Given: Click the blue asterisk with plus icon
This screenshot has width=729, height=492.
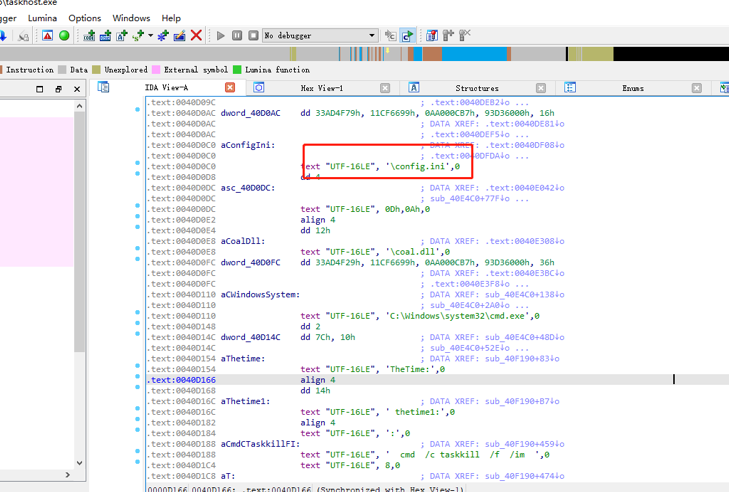Looking at the screenshot, I should [163, 35].
